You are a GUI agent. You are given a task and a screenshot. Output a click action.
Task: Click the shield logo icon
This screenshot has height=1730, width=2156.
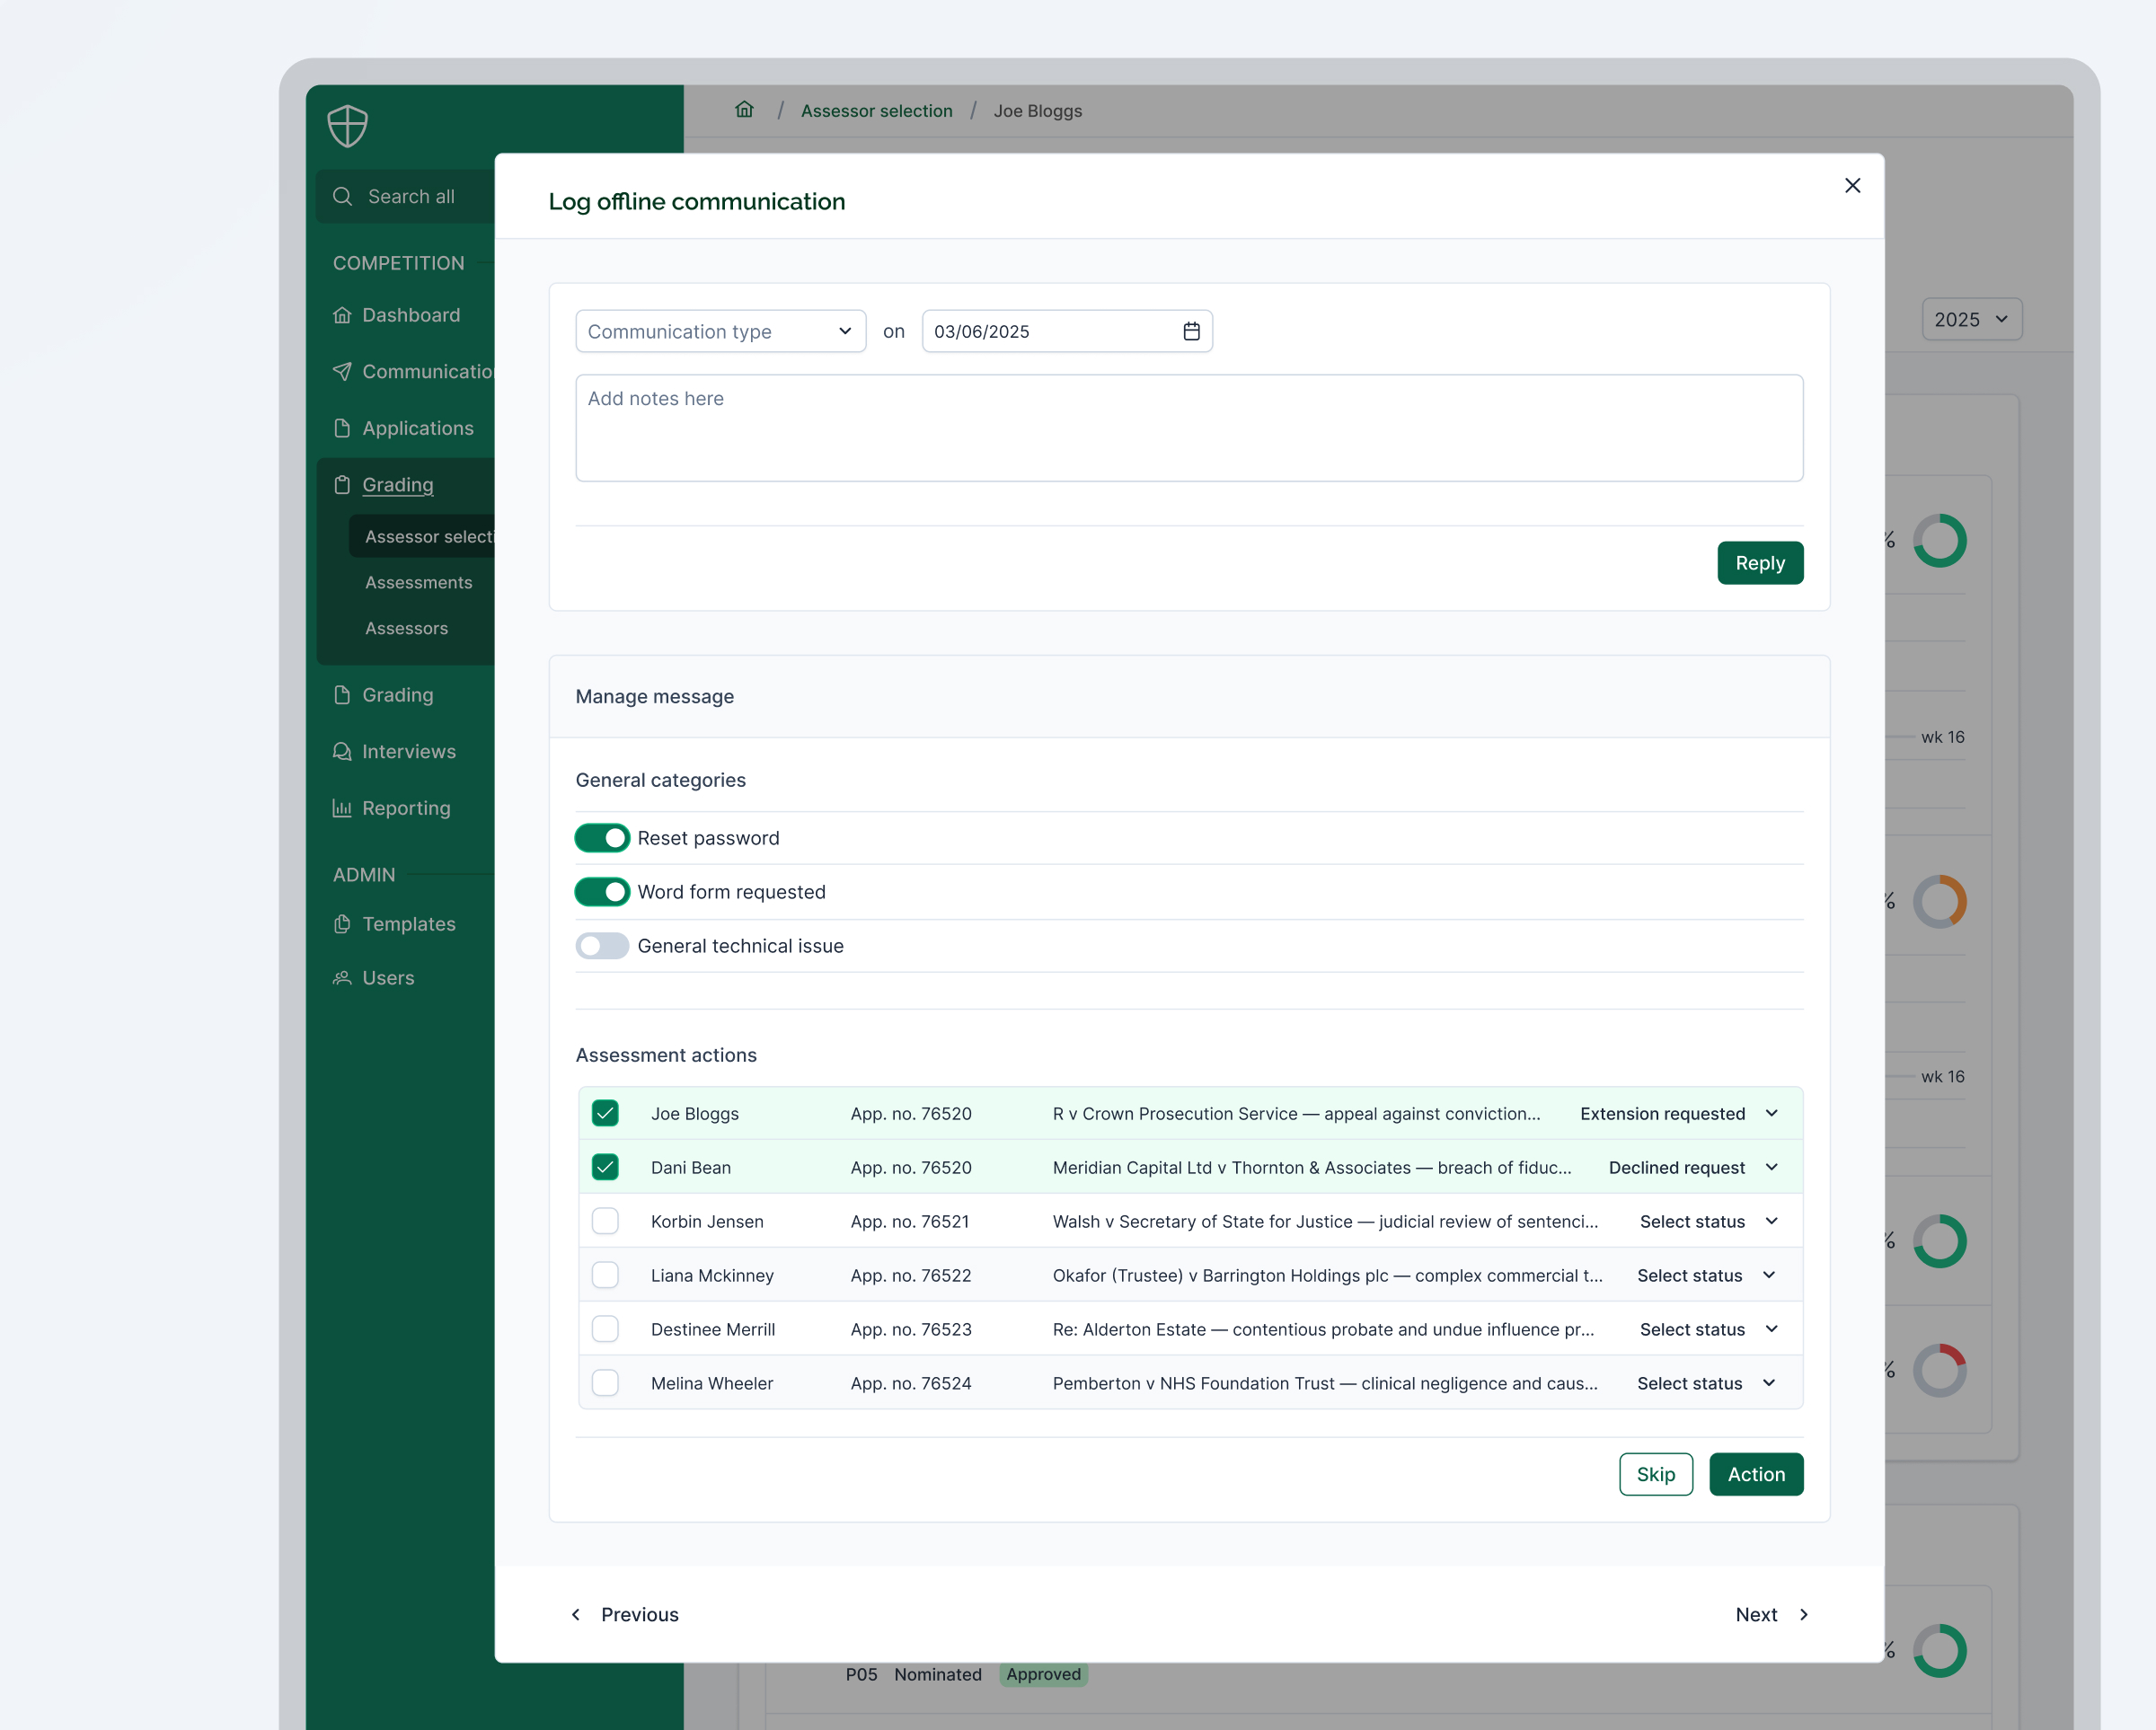click(x=347, y=126)
